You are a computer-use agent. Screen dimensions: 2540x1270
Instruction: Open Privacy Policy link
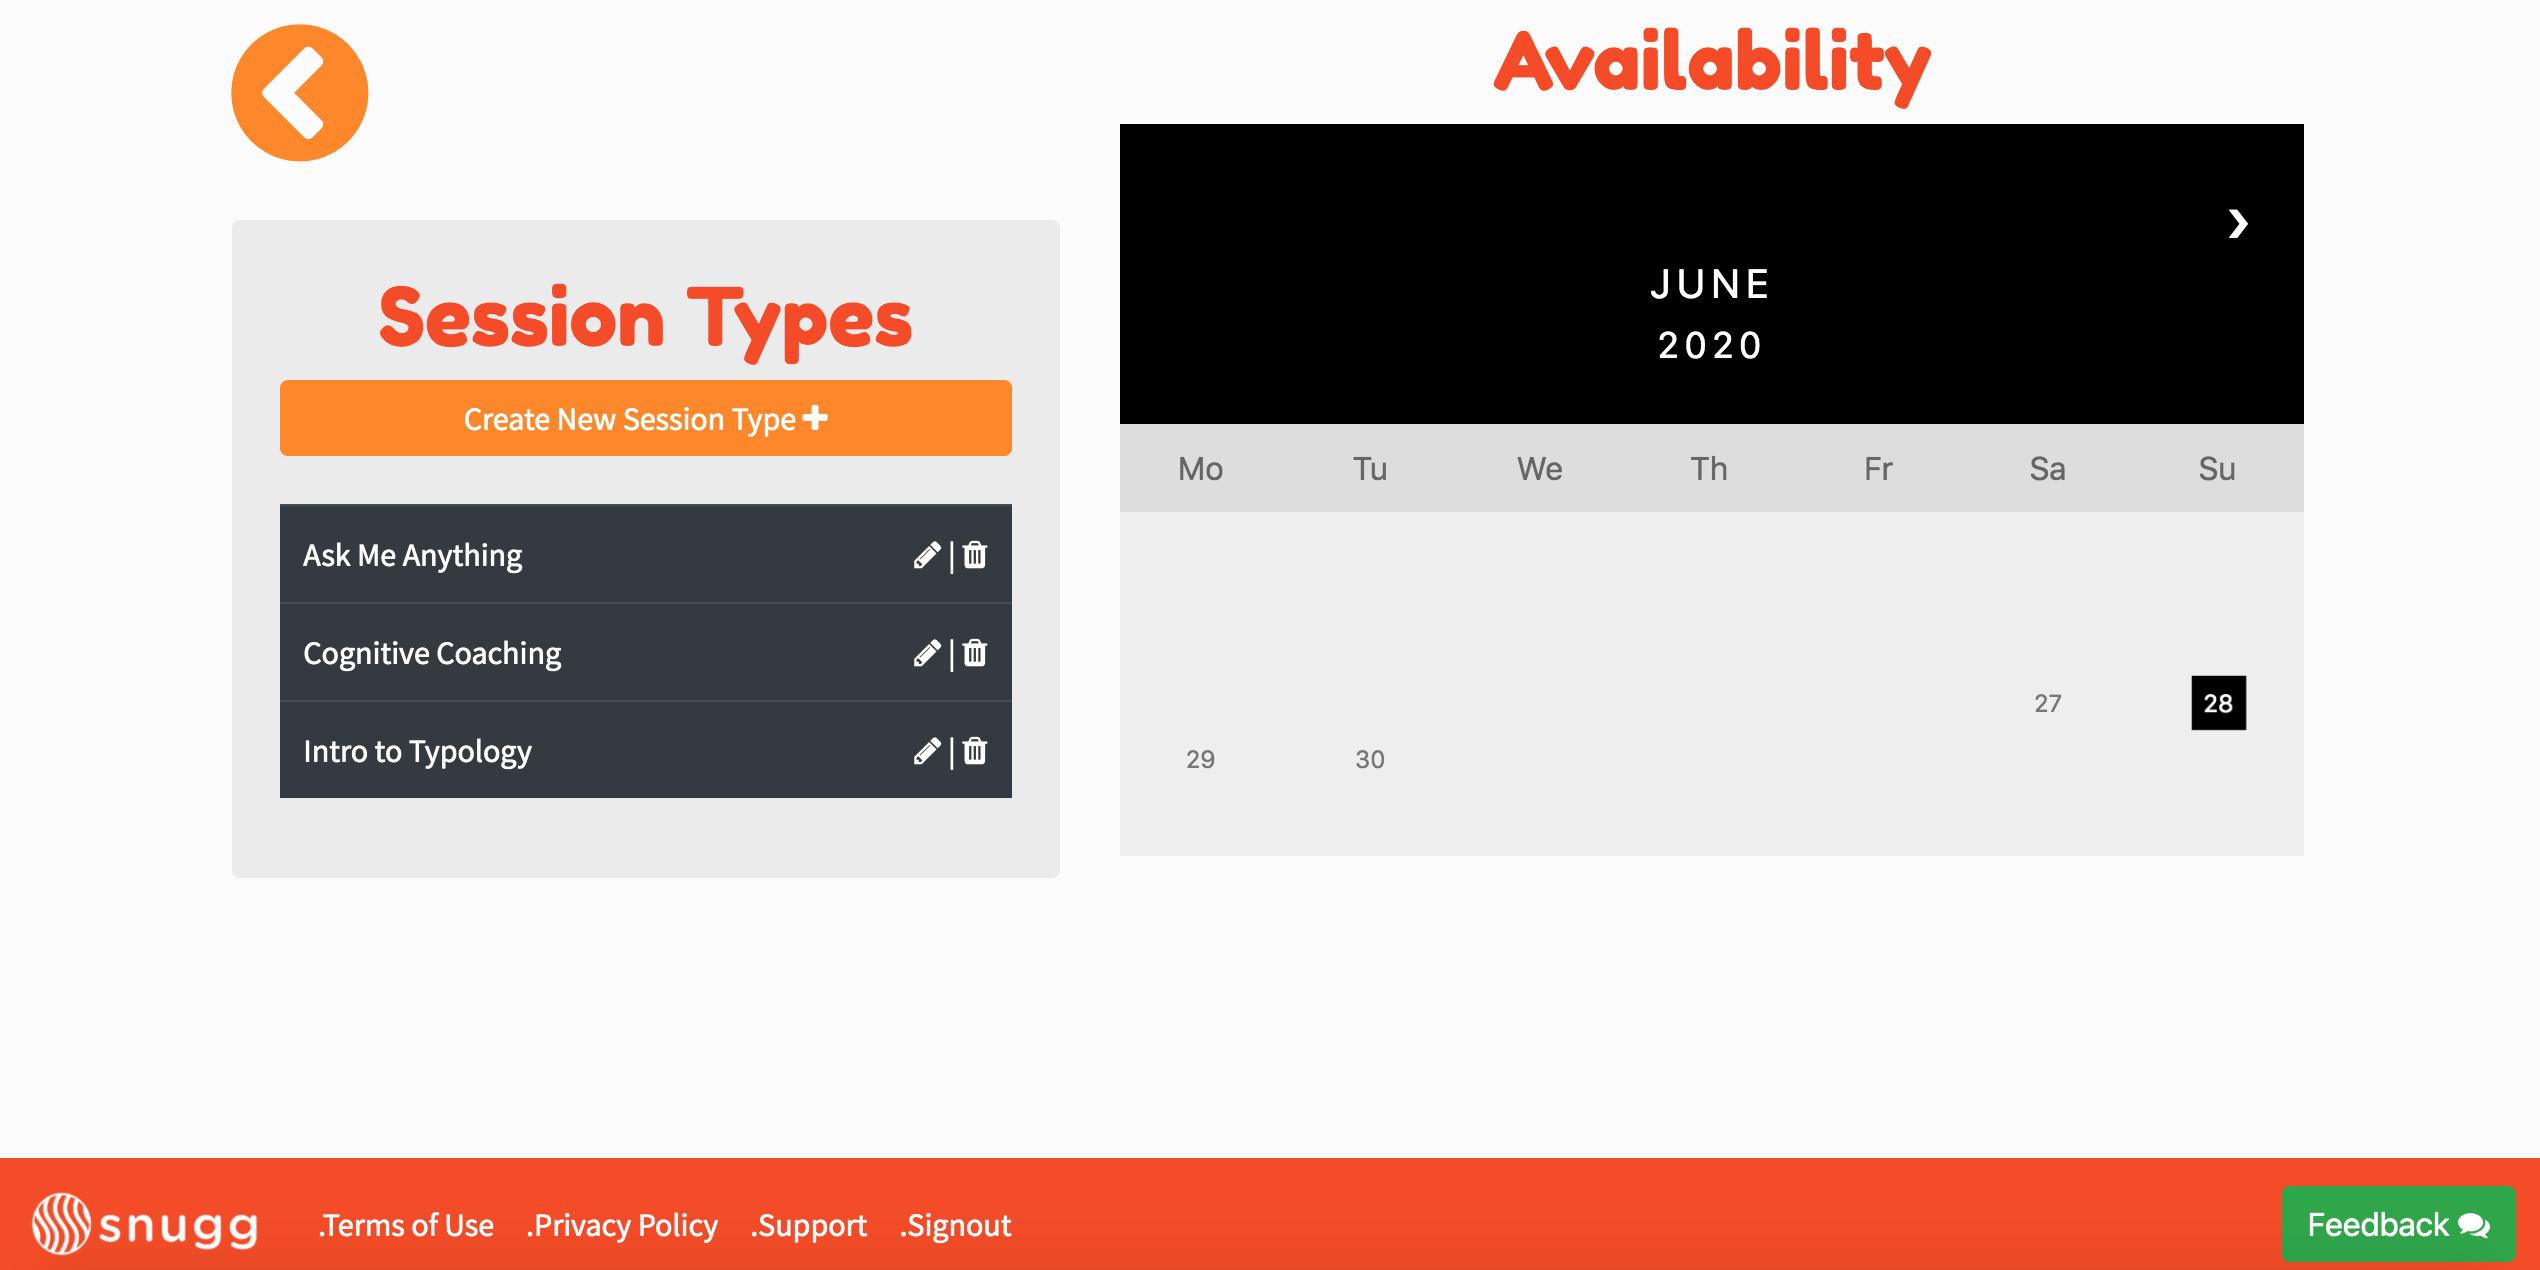[x=622, y=1225]
